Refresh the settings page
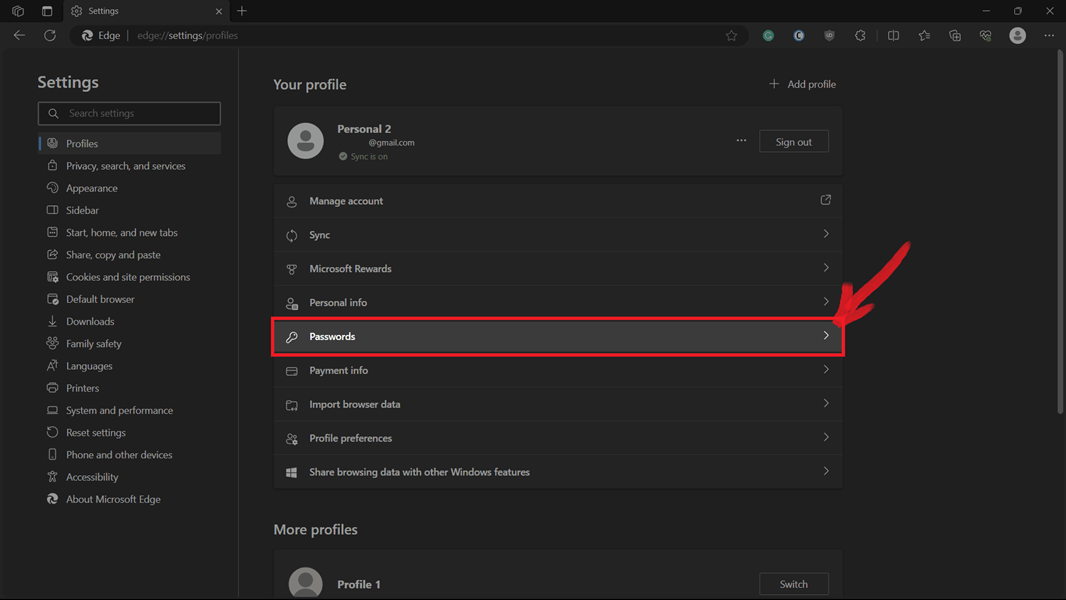The image size is (1066, 600). pyautogui.click(x=50, y=35)
